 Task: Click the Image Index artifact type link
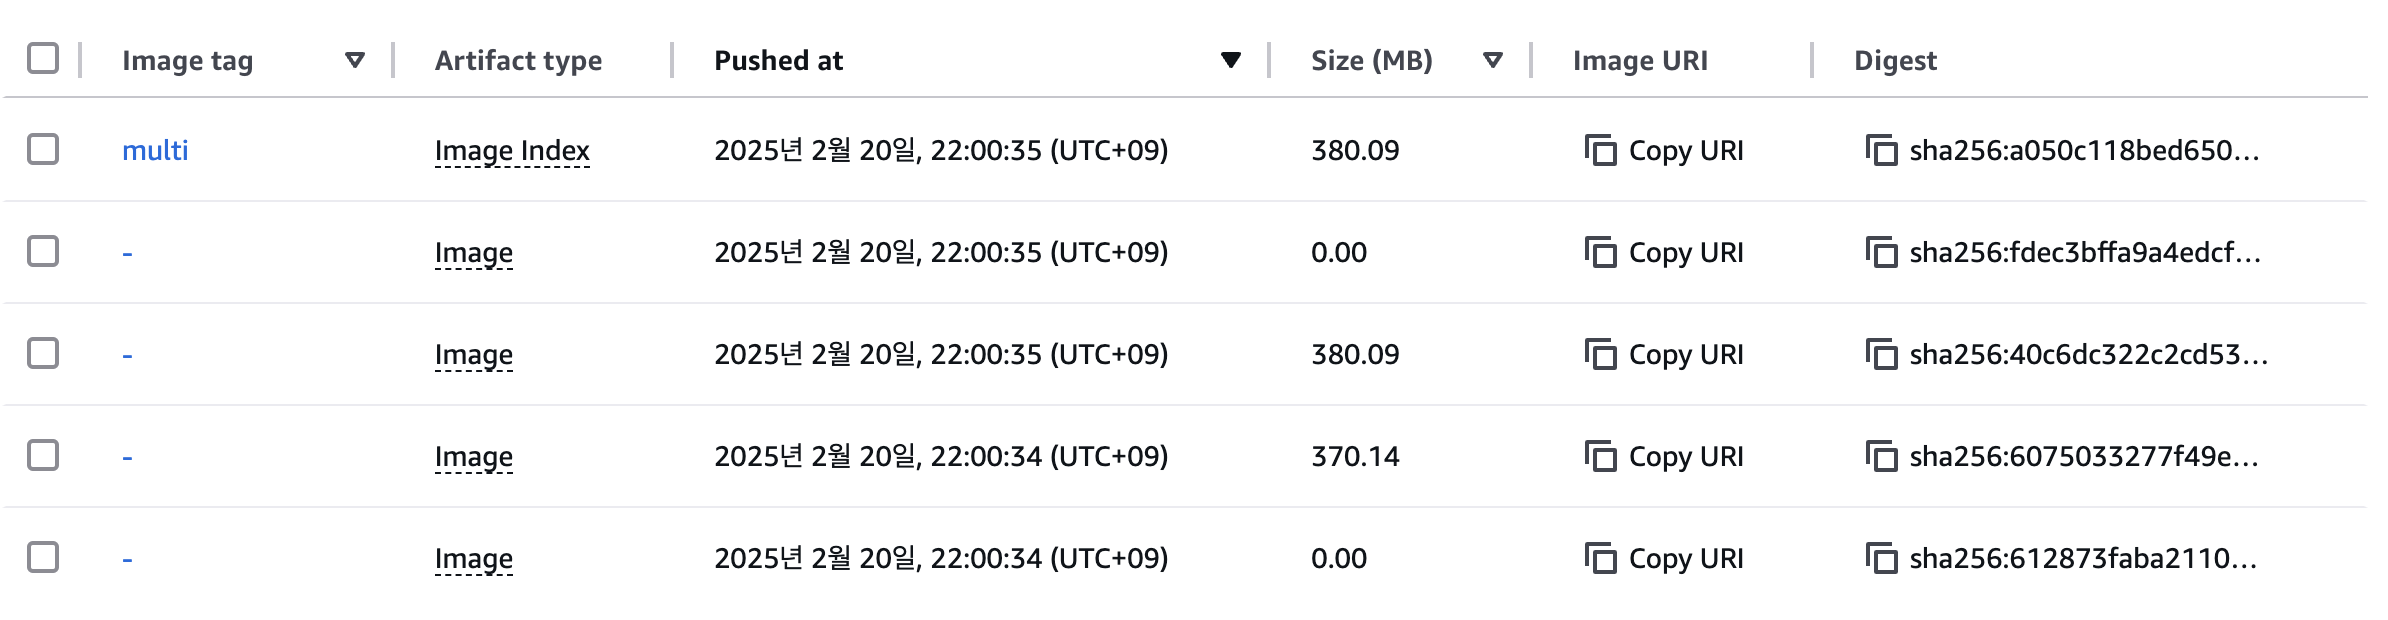[x=512, y=151]
